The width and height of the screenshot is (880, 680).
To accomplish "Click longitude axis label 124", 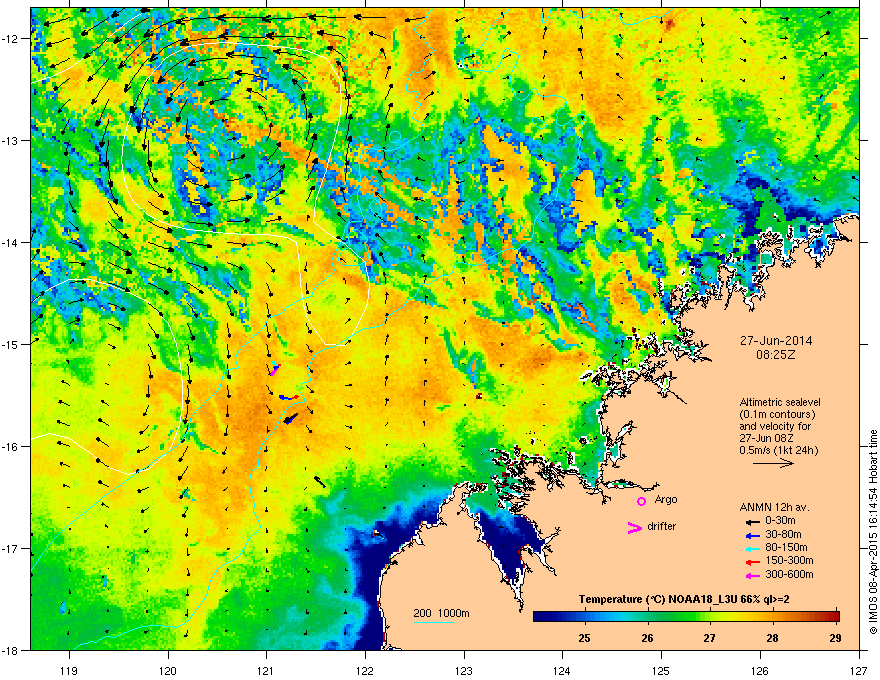I will click(x=562, y=670).
